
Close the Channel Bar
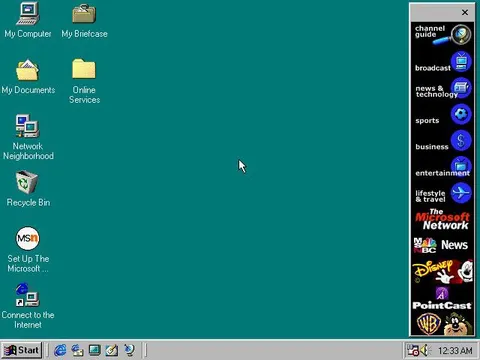pyautogui.click(x=465, y=12)
